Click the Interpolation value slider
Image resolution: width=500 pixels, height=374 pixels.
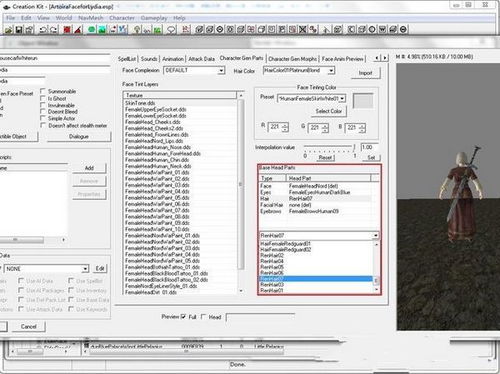point(329,147)
